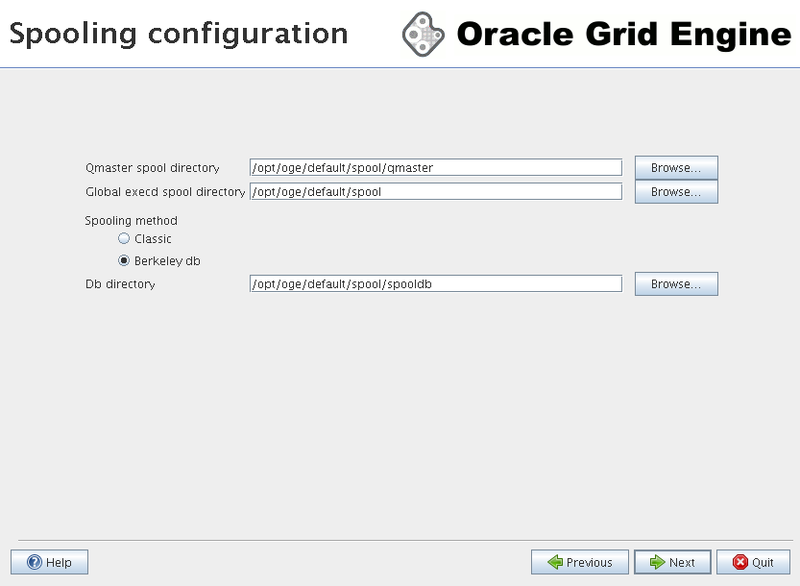Browse for the Global execd spool directory
This screenshot has height=586, width=800.
click(676, 192)
